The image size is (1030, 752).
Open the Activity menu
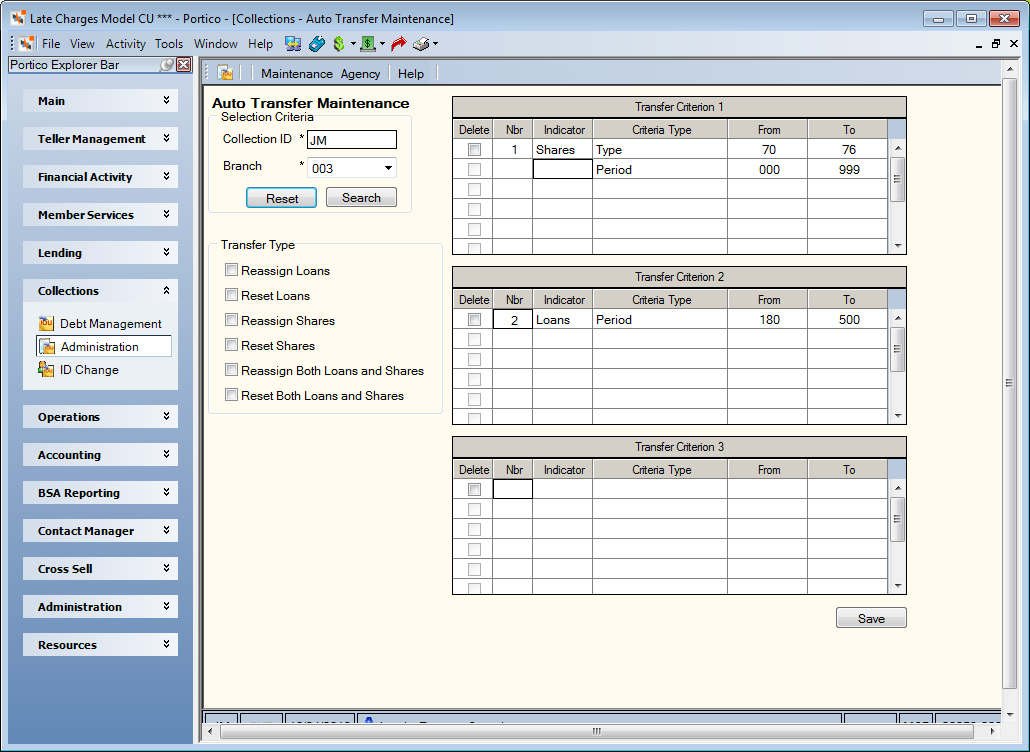125,44
